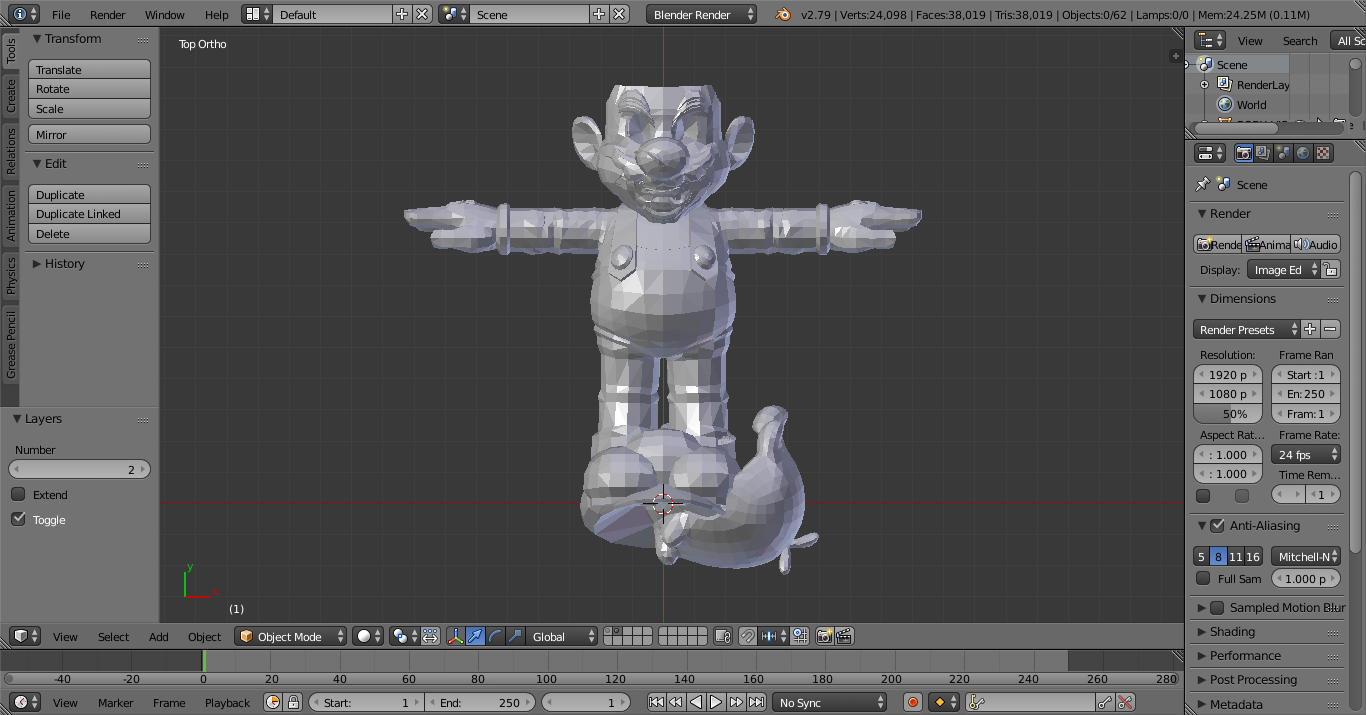This screenshot has width=1366, height=715.
Task: Click the Rotate button
Action: coord(89,89)
